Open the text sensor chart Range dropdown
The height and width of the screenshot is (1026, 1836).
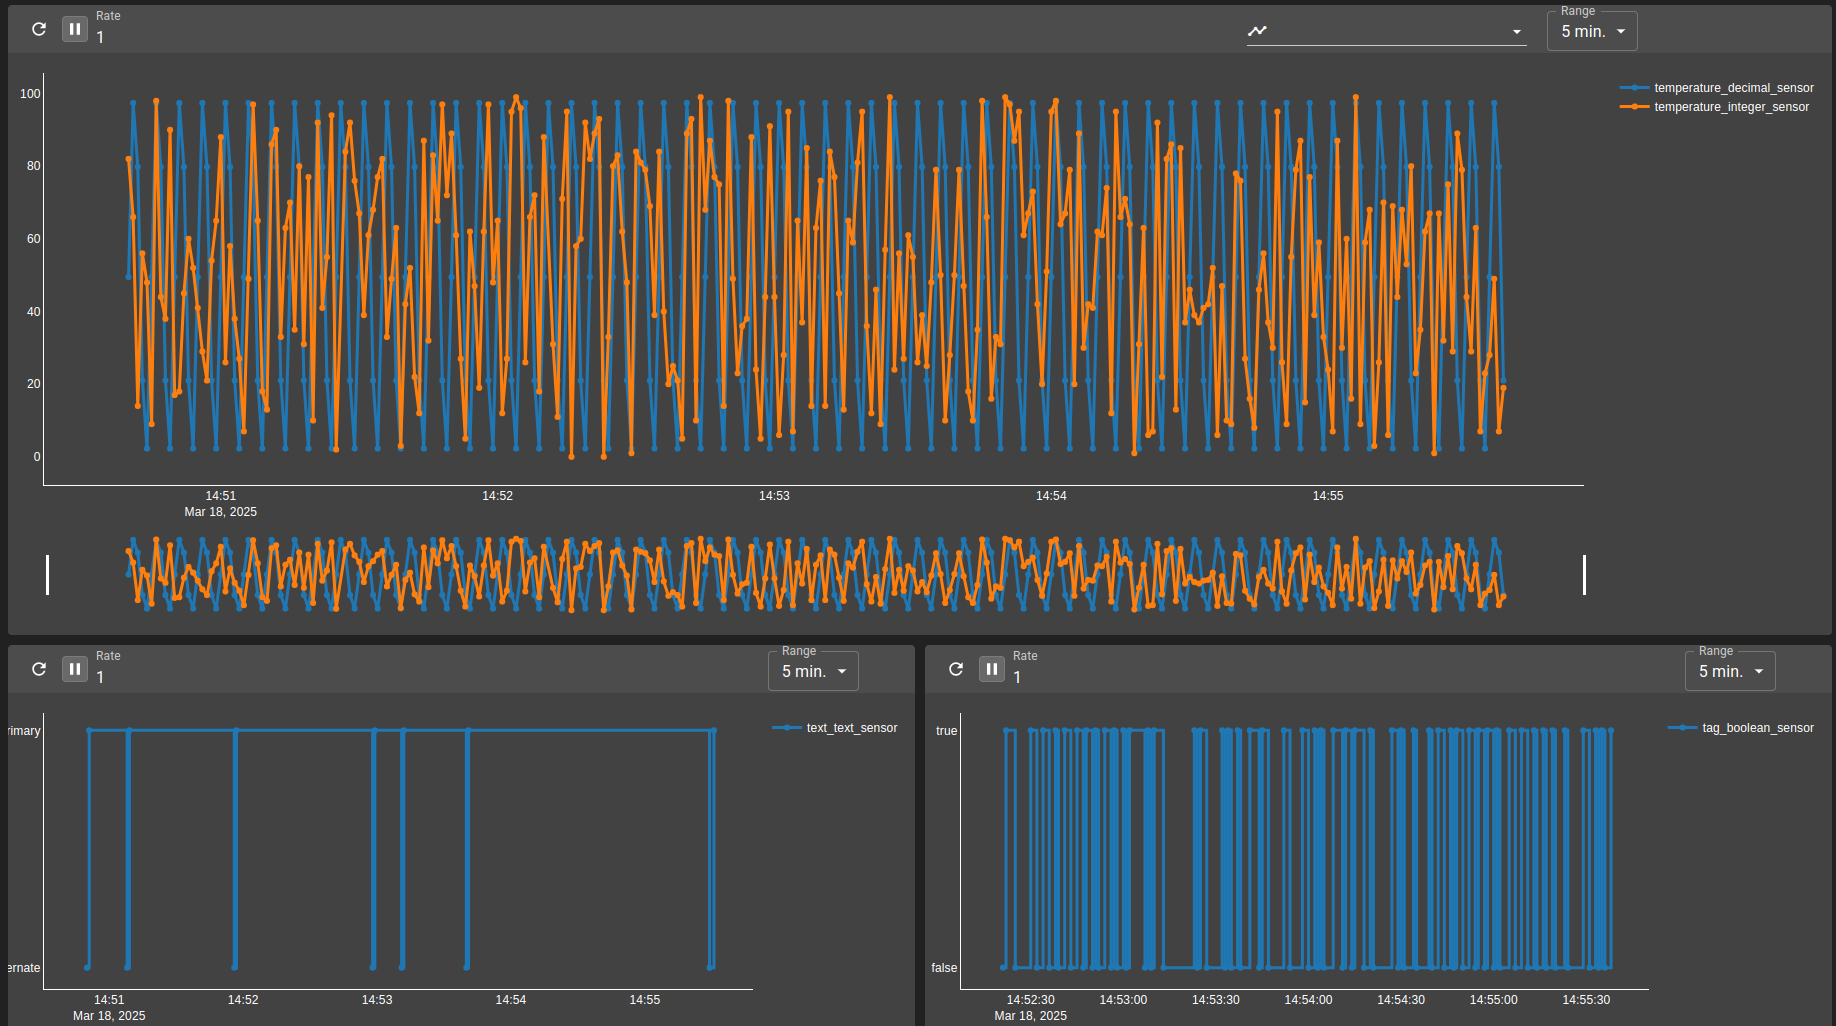pos(813,671)
